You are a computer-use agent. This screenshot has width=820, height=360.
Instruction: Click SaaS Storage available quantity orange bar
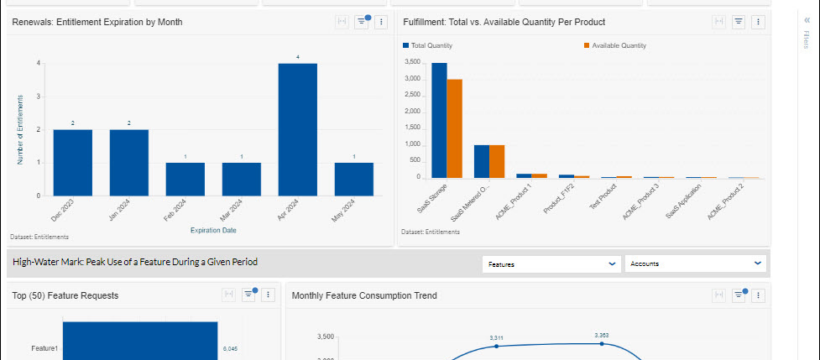[x=454, y=129]
